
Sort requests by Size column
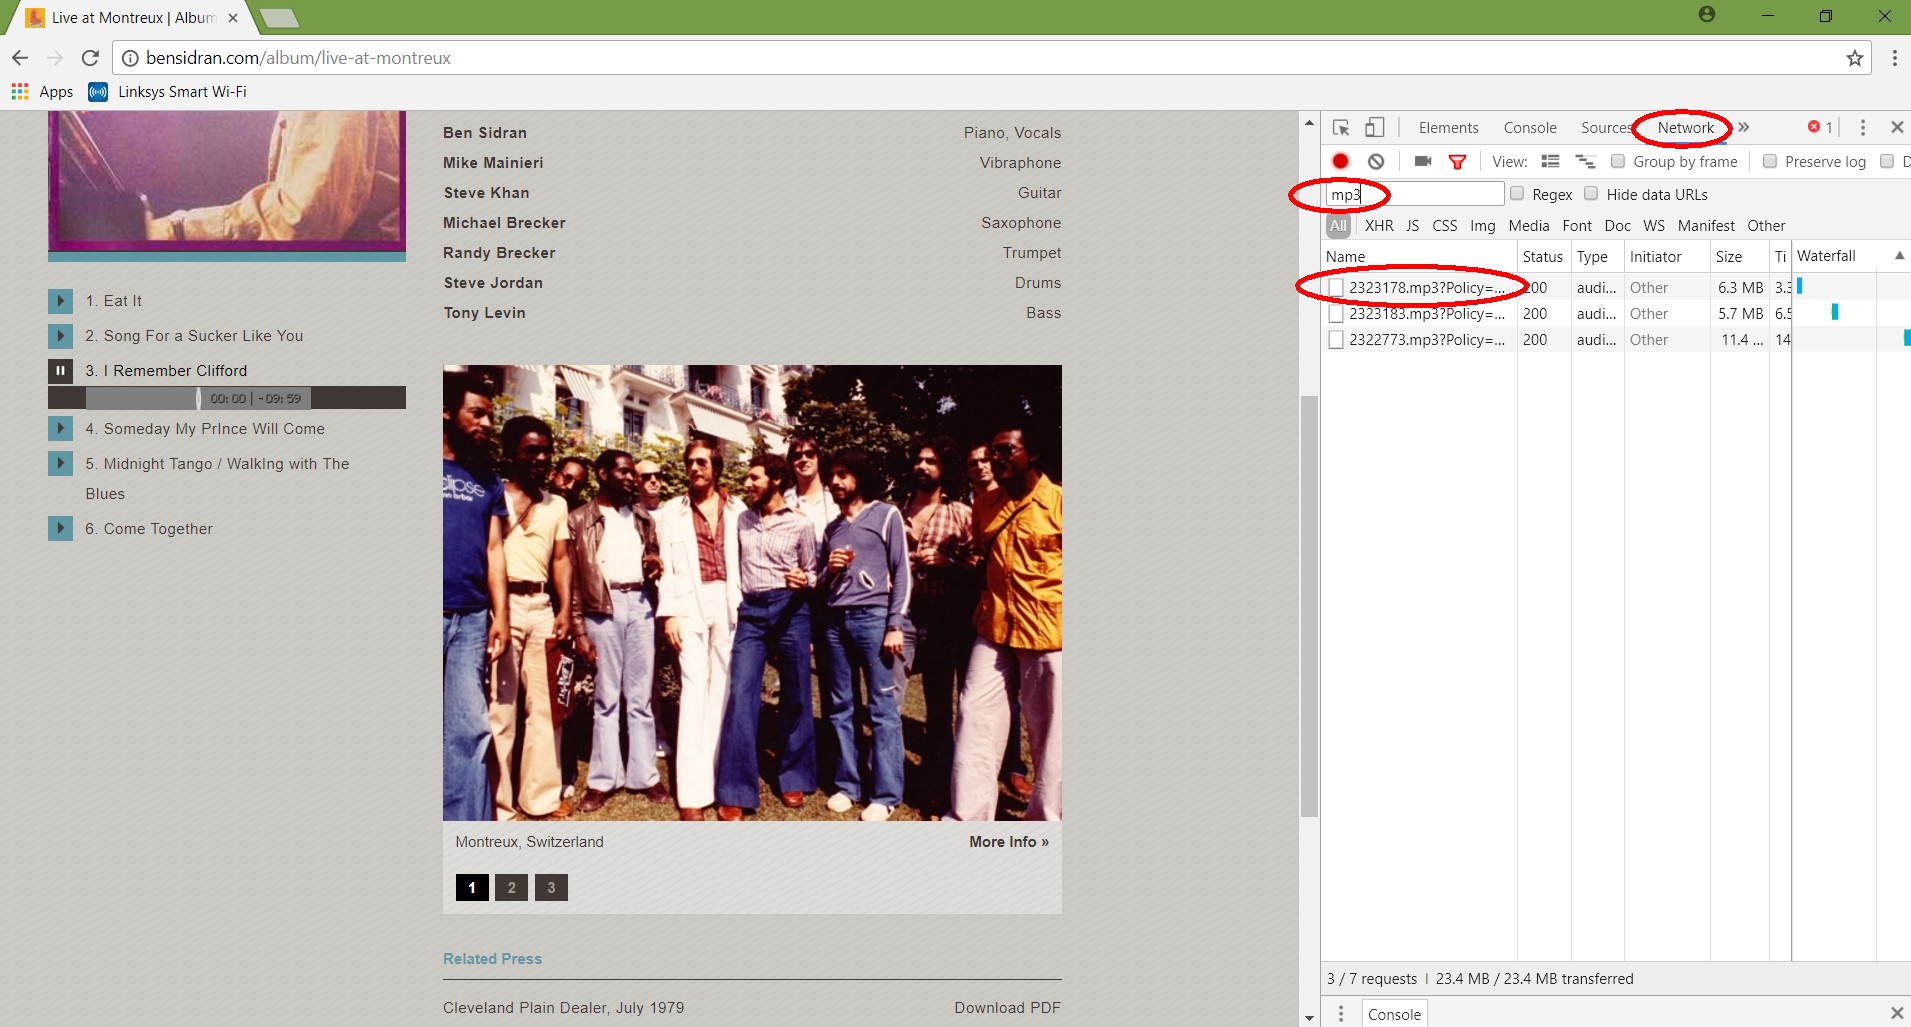1738,257
